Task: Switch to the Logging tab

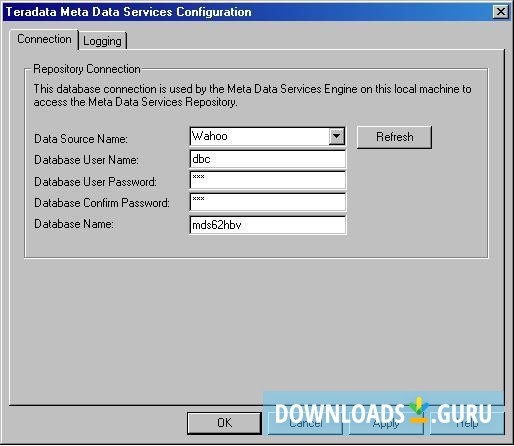Action: click(x=102, y=41)
